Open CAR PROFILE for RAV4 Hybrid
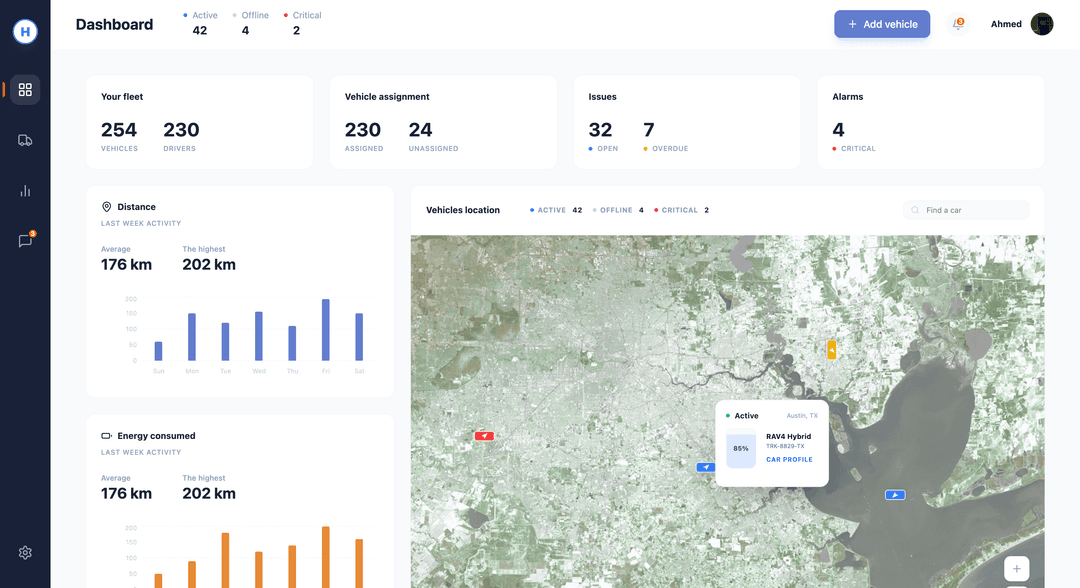Image resolution: width=1080 pixels, height=588 pixels. tap(789, 459)
